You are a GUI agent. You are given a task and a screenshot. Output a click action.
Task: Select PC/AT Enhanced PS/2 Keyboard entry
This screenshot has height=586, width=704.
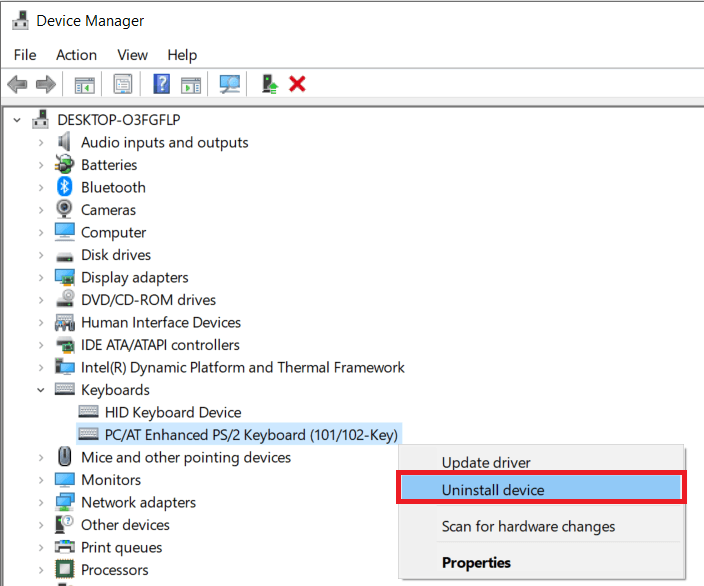click(x=251, y=435)
